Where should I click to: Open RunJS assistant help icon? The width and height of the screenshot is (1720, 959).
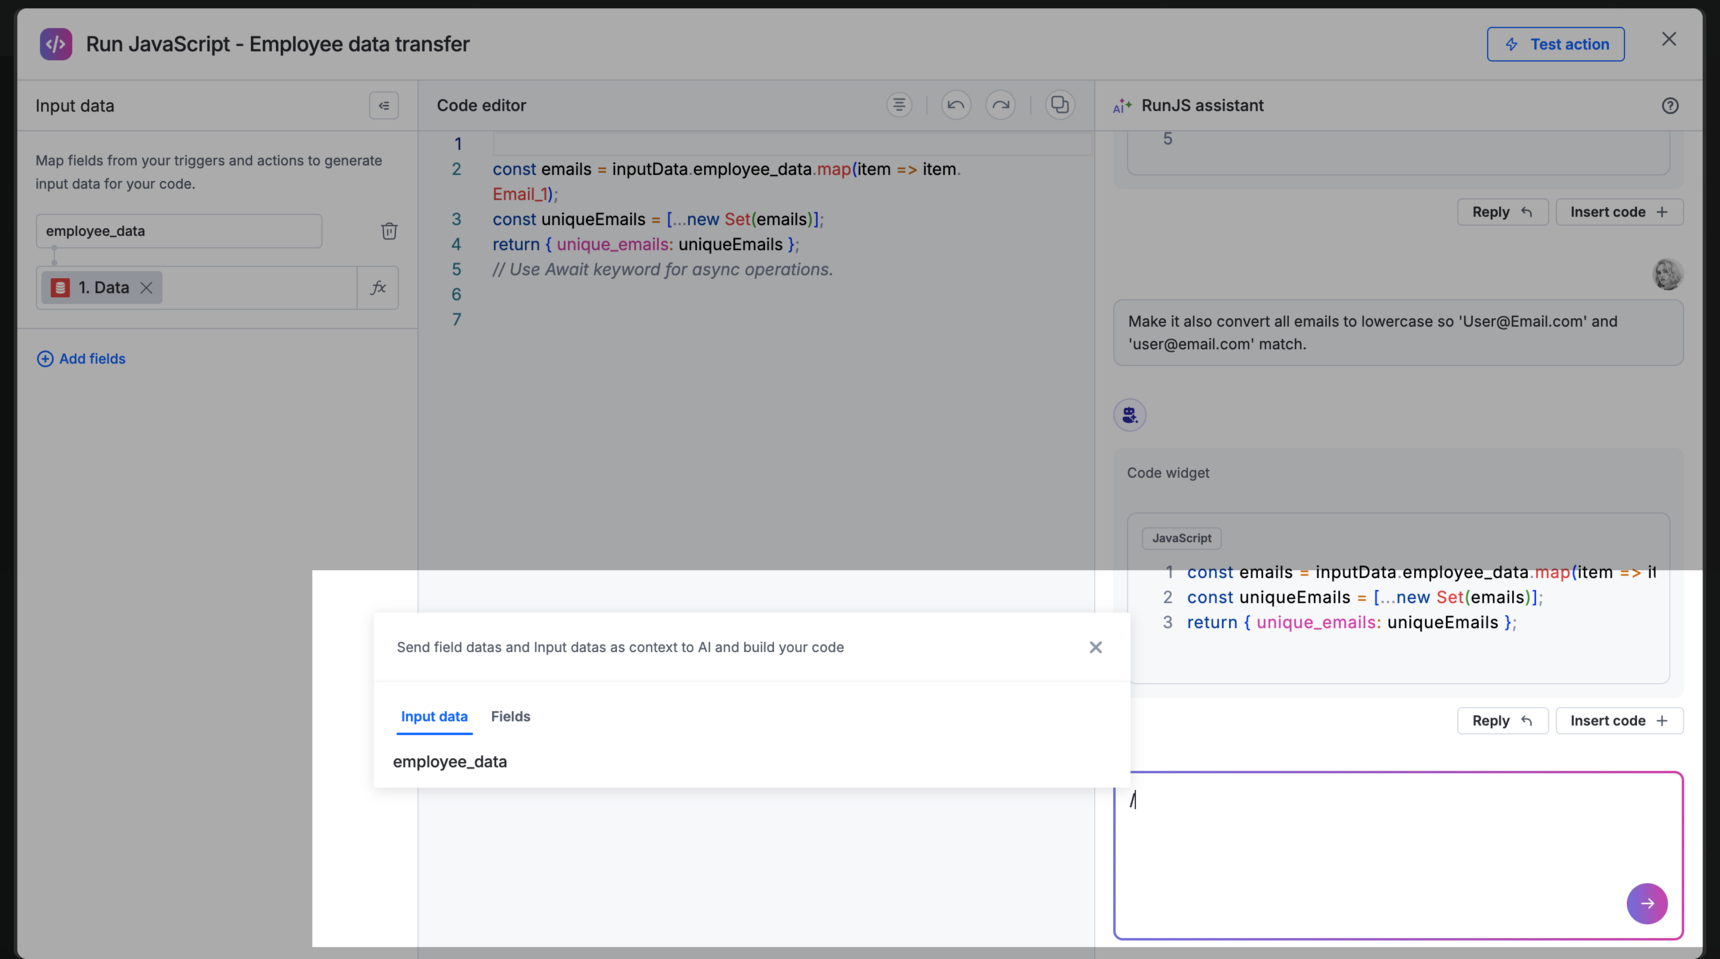[1669, 106]
